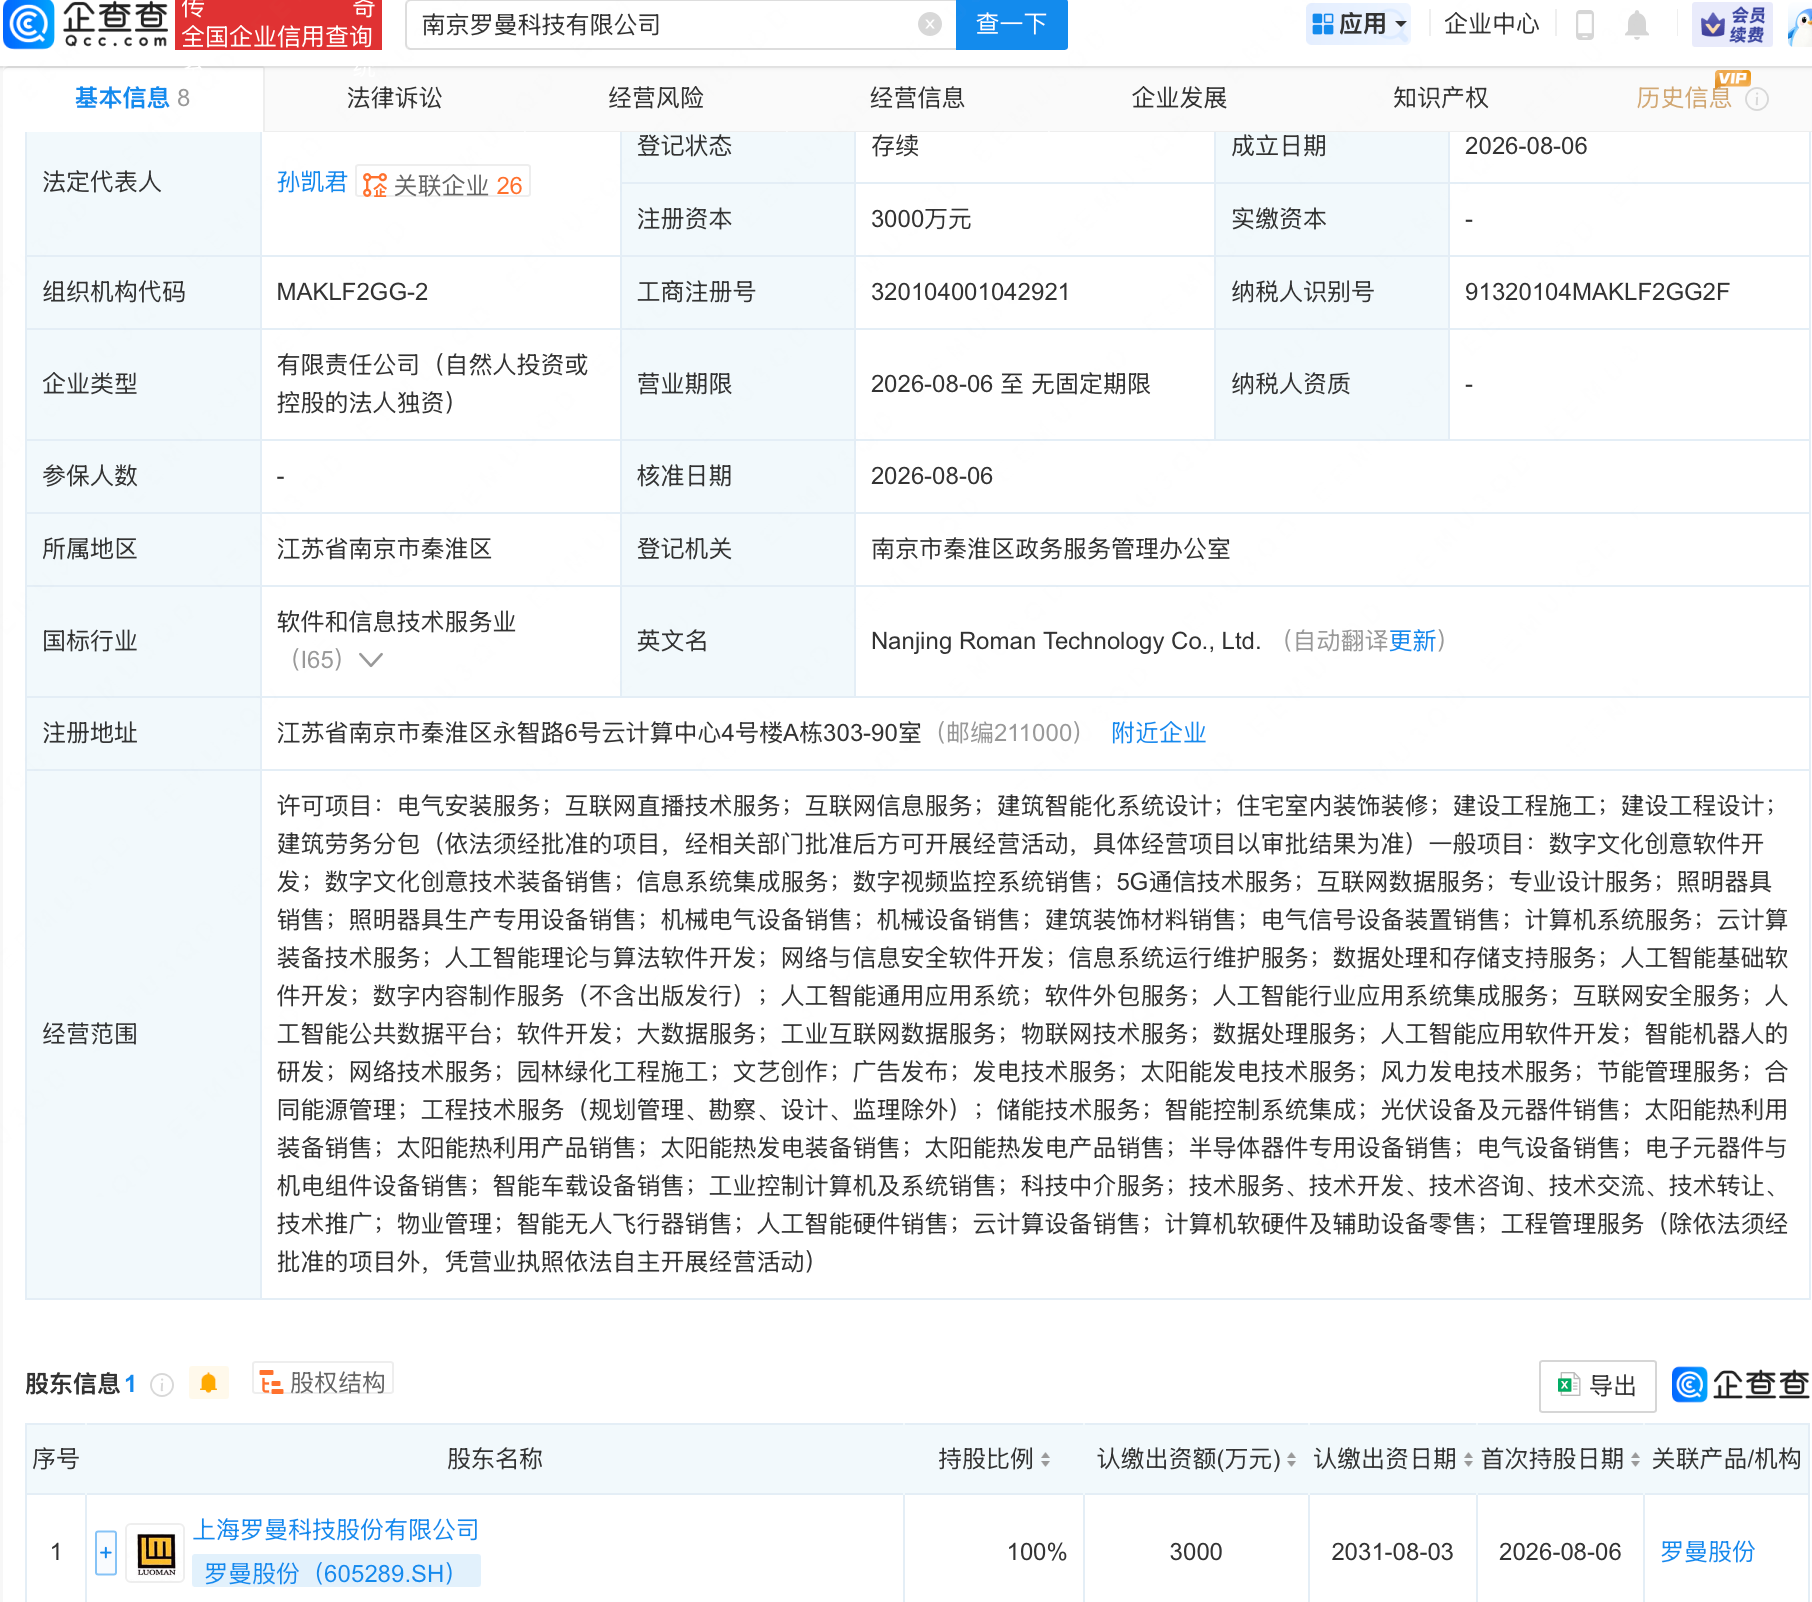Click registered capital value 3000万元
1812x1602 pixels.
point(921,219)
